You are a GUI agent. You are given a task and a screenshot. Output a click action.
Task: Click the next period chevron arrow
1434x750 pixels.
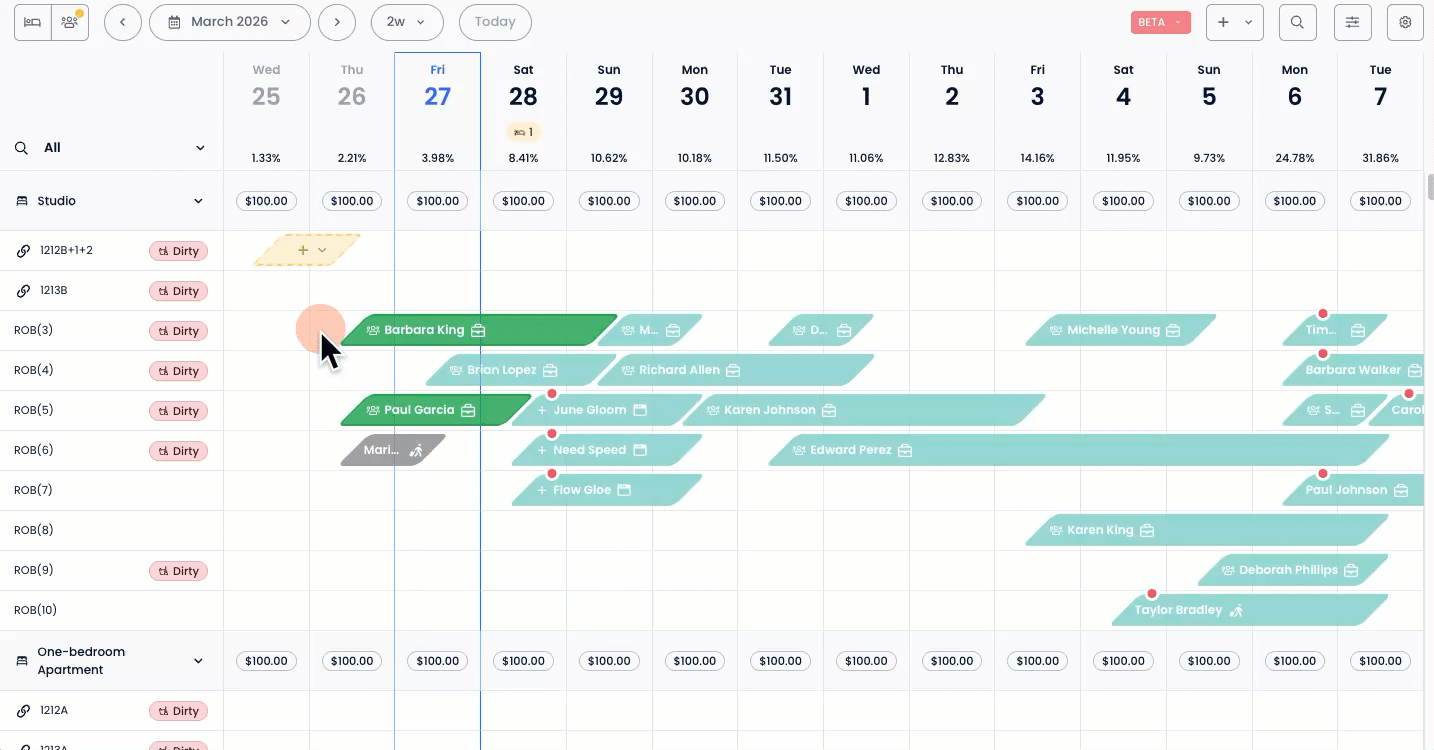pos(337,21)
